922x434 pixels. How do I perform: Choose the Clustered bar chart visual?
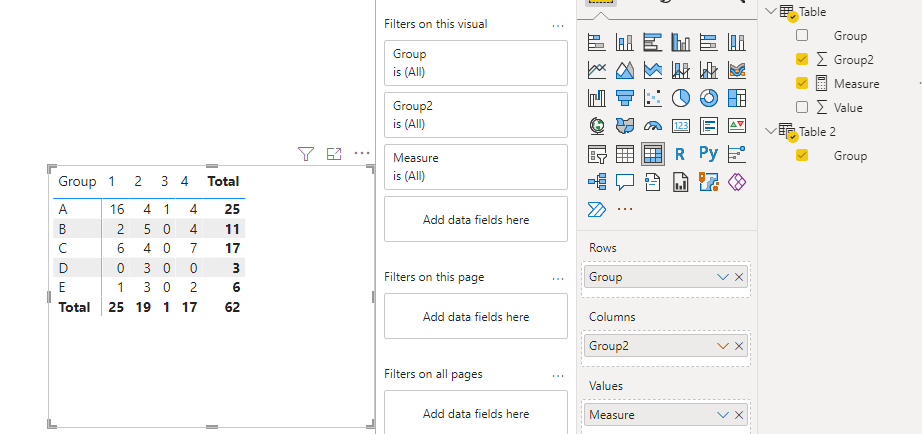(x=653, y=42)
